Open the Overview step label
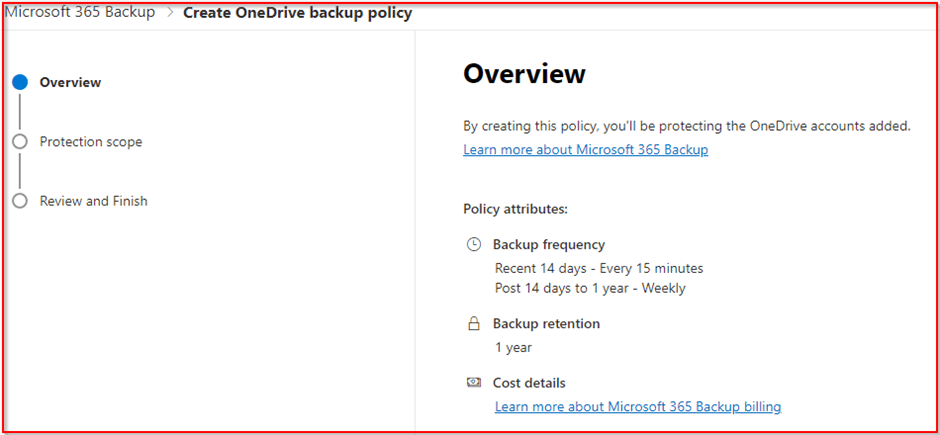 pos(70,83)
